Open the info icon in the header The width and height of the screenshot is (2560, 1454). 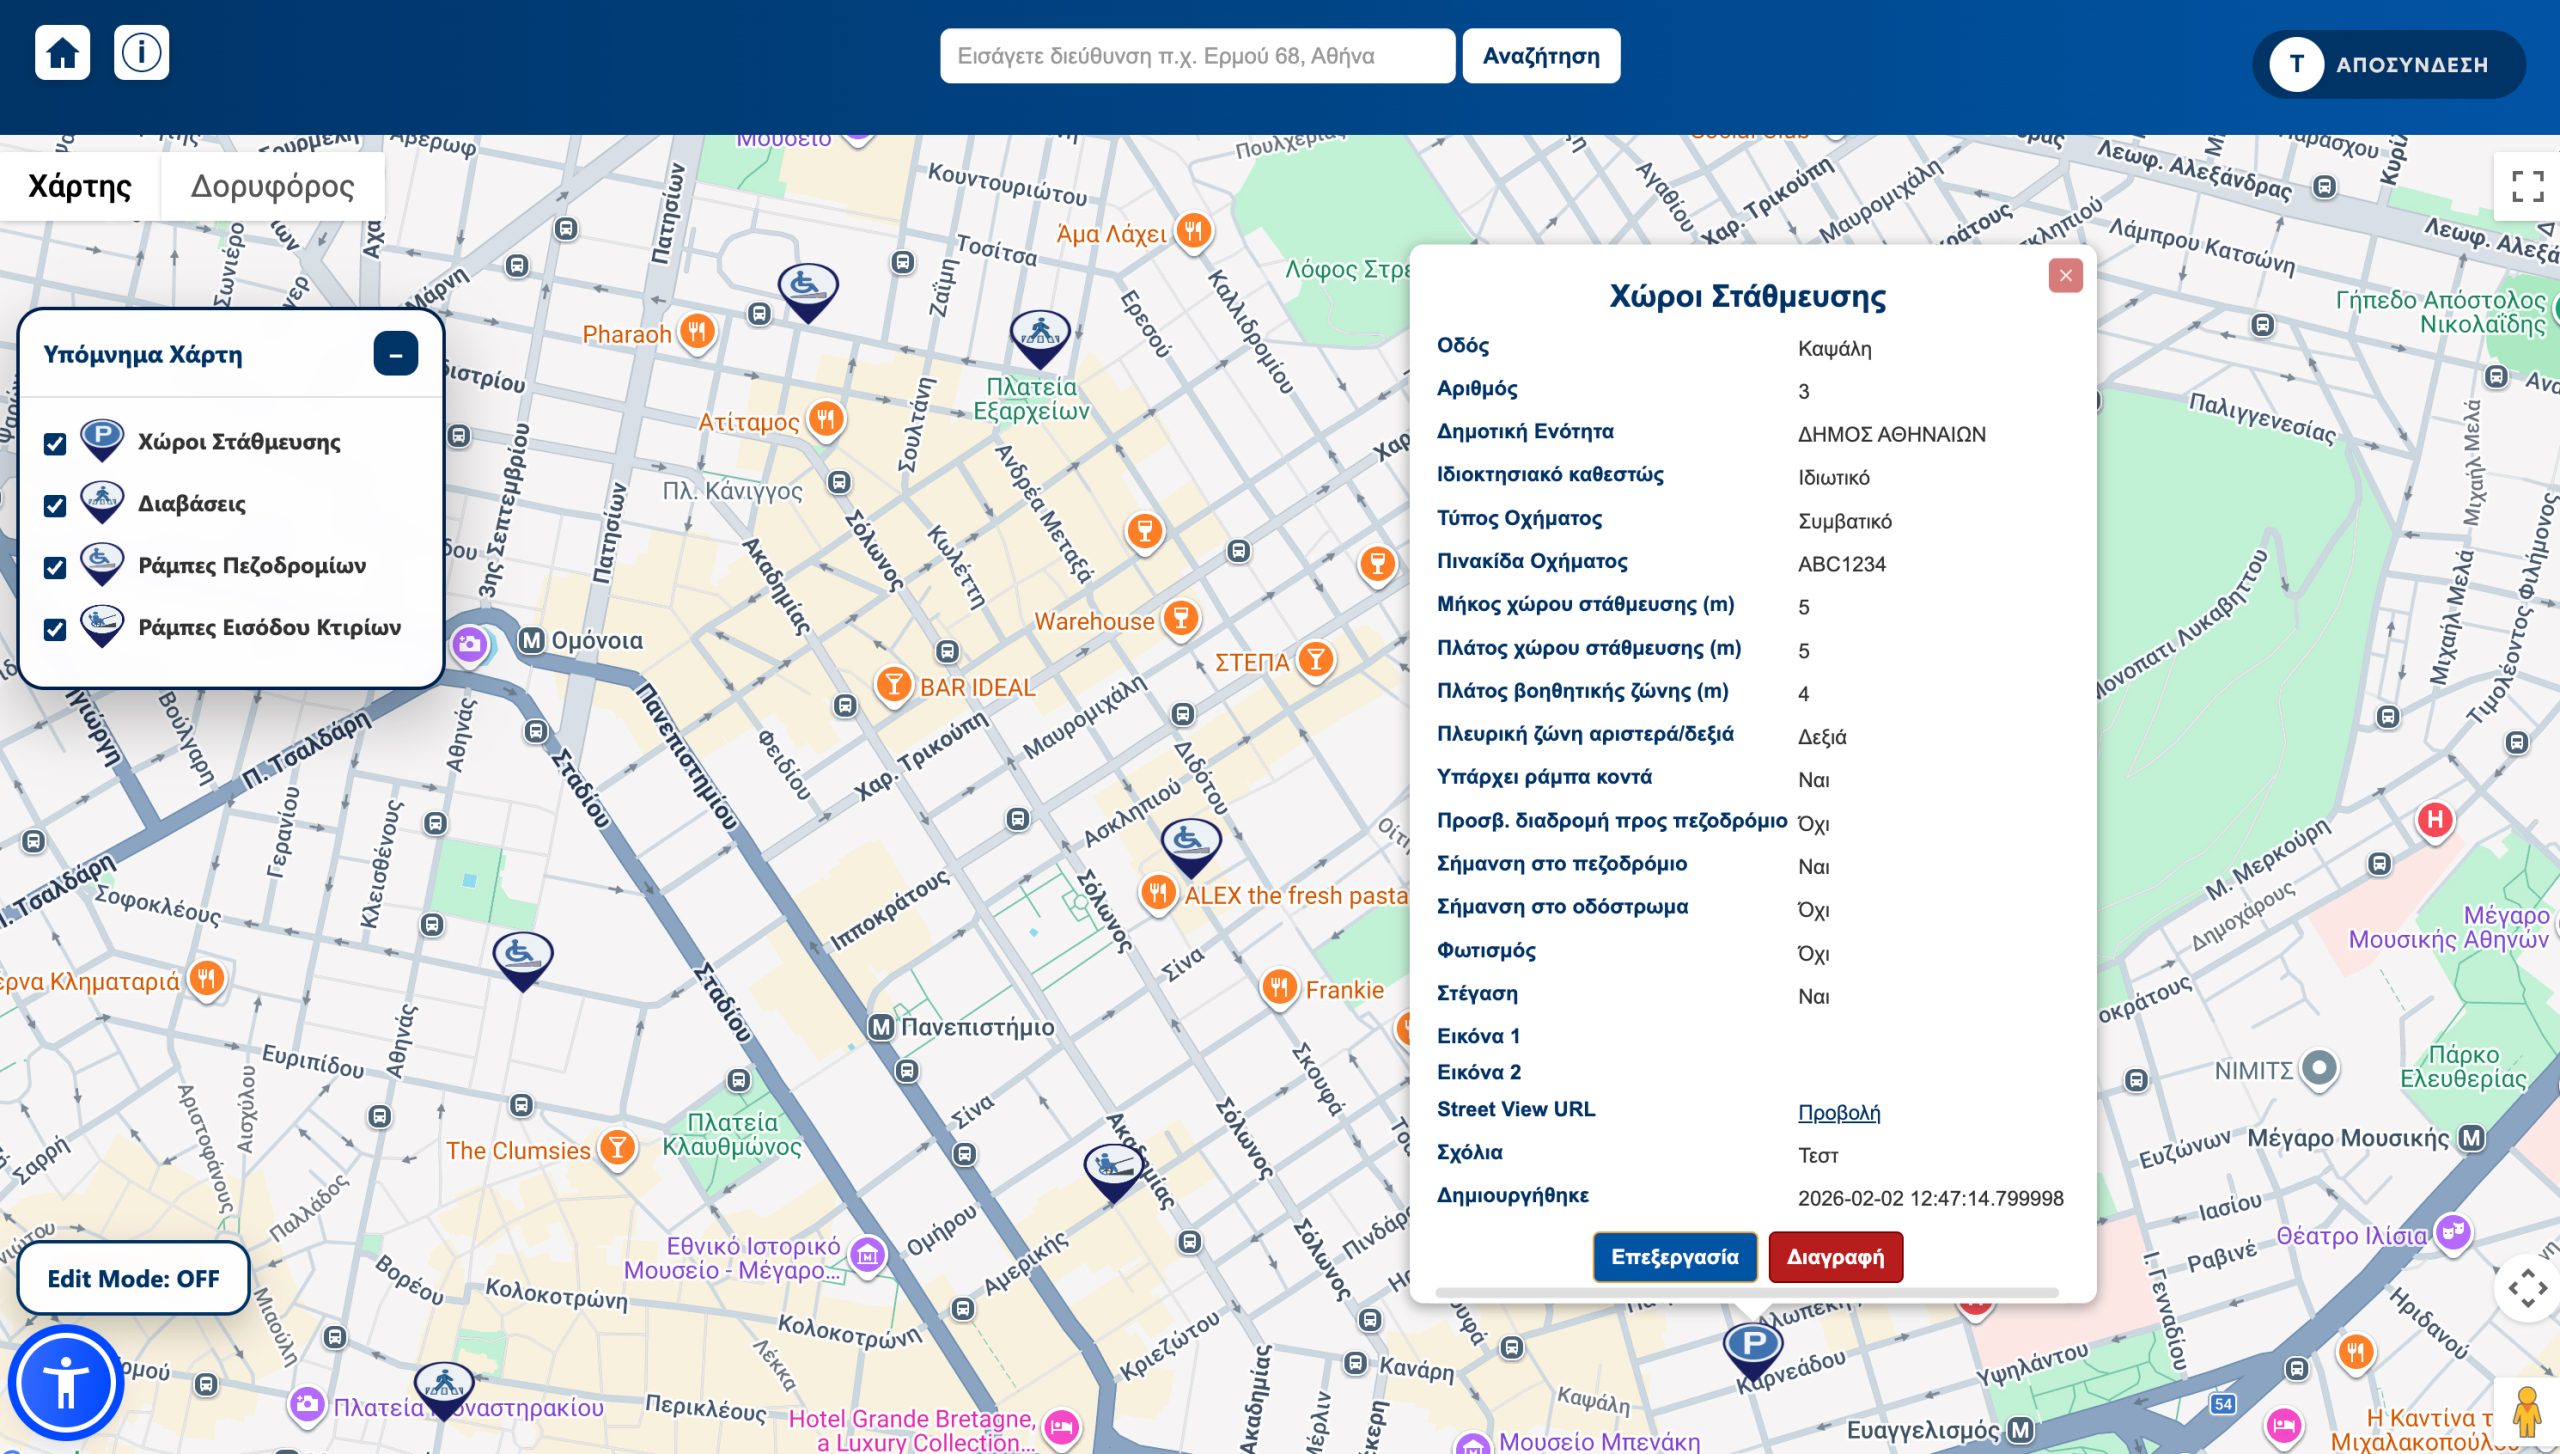coord(143,53)
